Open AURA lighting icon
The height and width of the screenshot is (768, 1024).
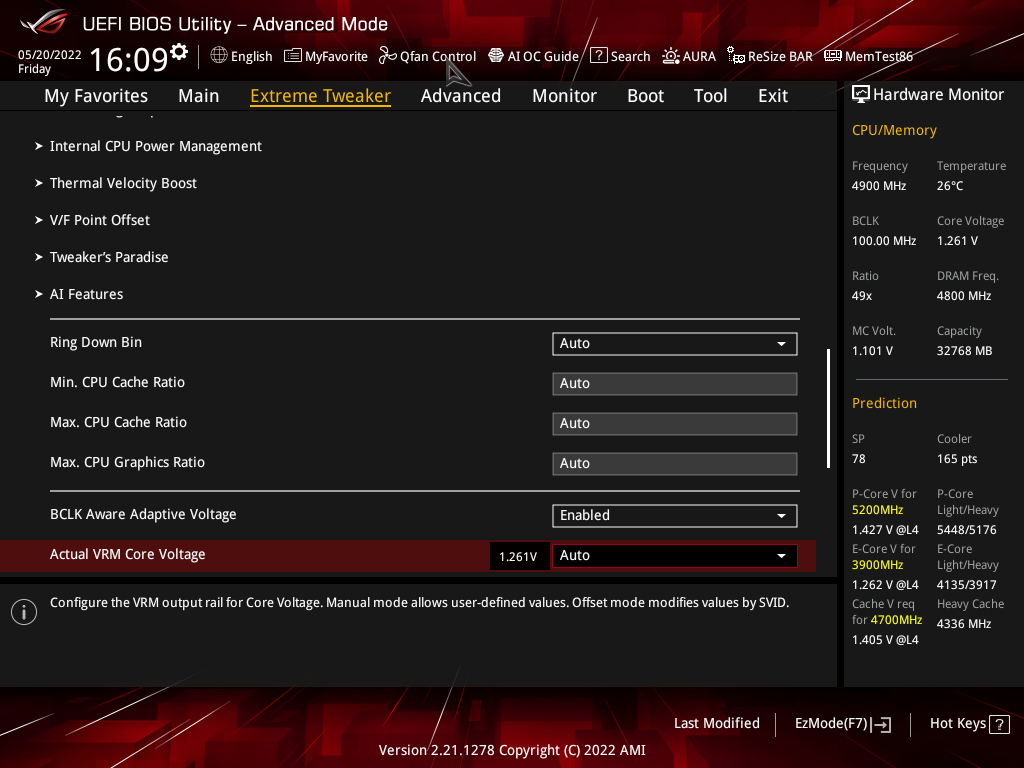(671, 56)
